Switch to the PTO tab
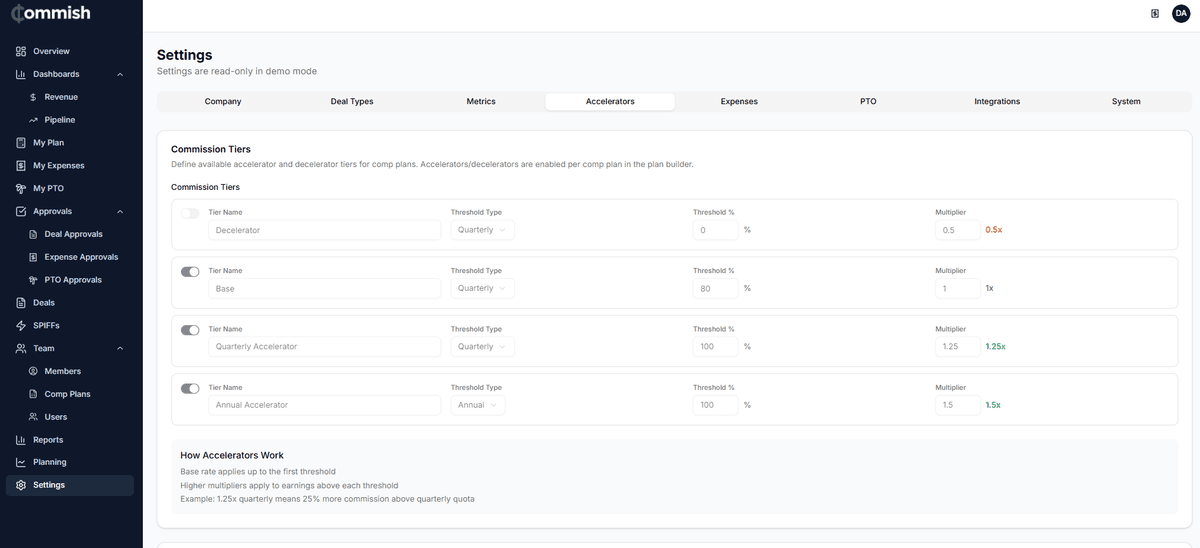Image resolution: width=1200 pixels, height=548 pixels. pyautogui.click(x=868, y=101)
